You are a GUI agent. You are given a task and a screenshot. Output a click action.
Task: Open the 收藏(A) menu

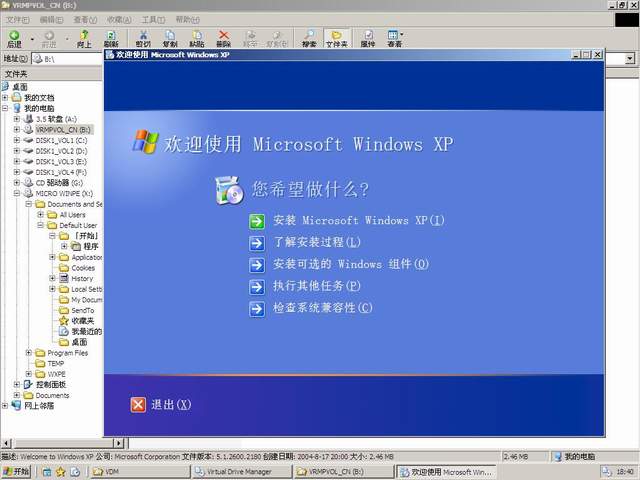pyautogui.click(x=119, y=20)
